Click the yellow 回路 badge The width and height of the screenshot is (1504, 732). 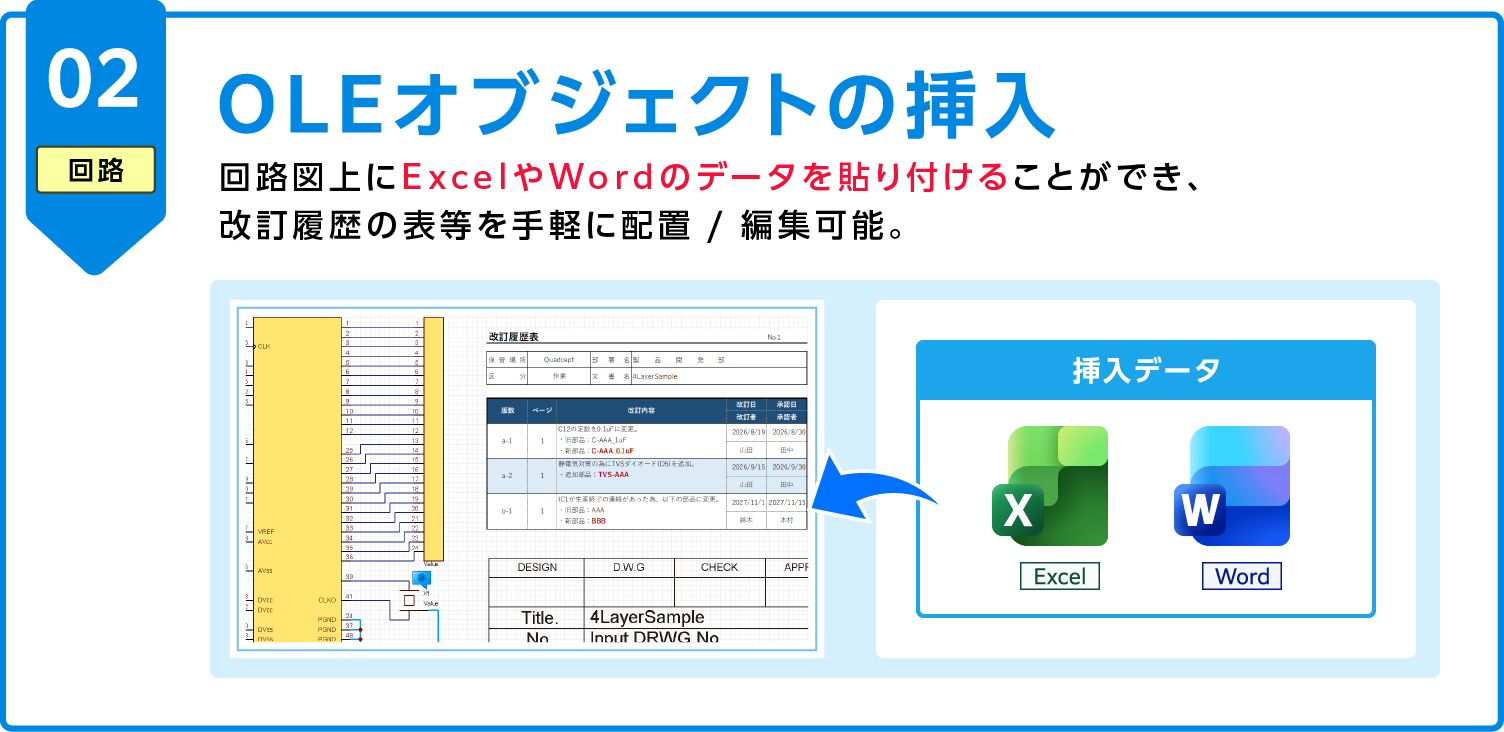click(96, 169)
